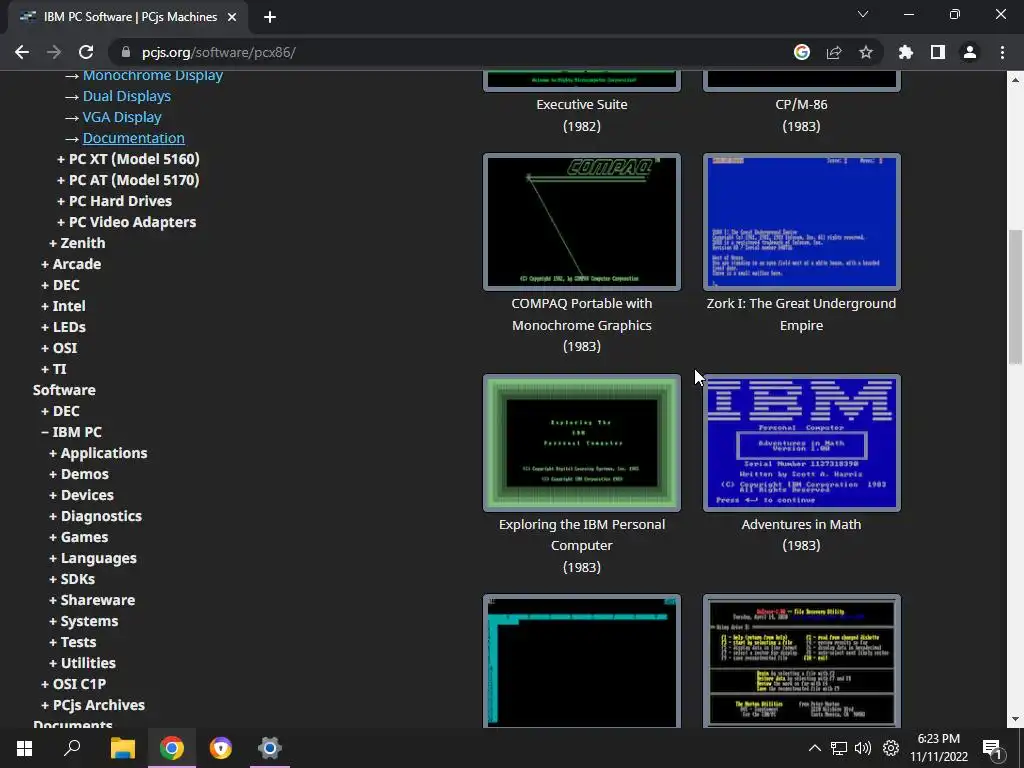Open the Documentation link
Viewport: 1024px width, 768px height.
134,138
